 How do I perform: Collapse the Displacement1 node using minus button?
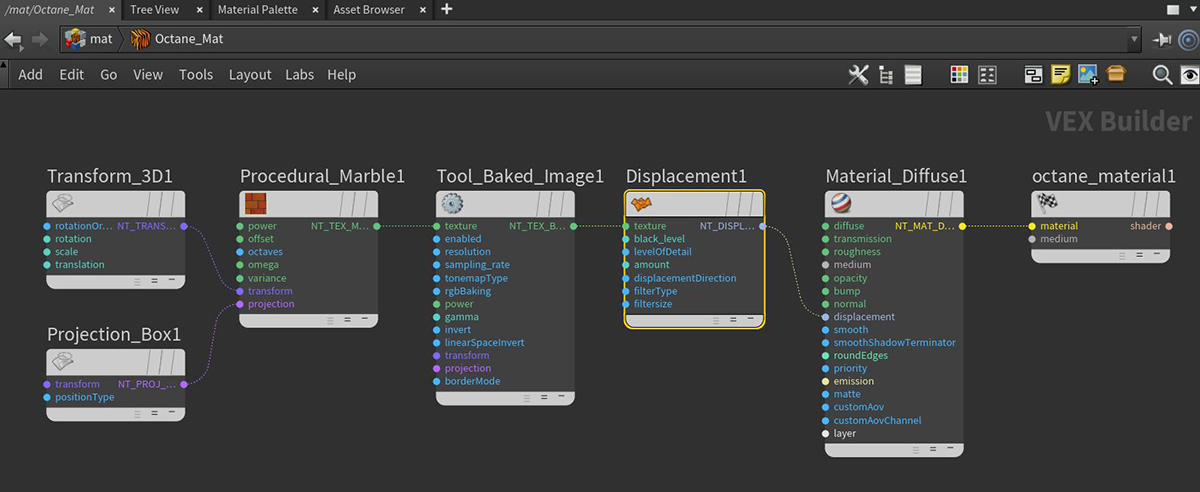pyautogui.click(x=751, y=320)
